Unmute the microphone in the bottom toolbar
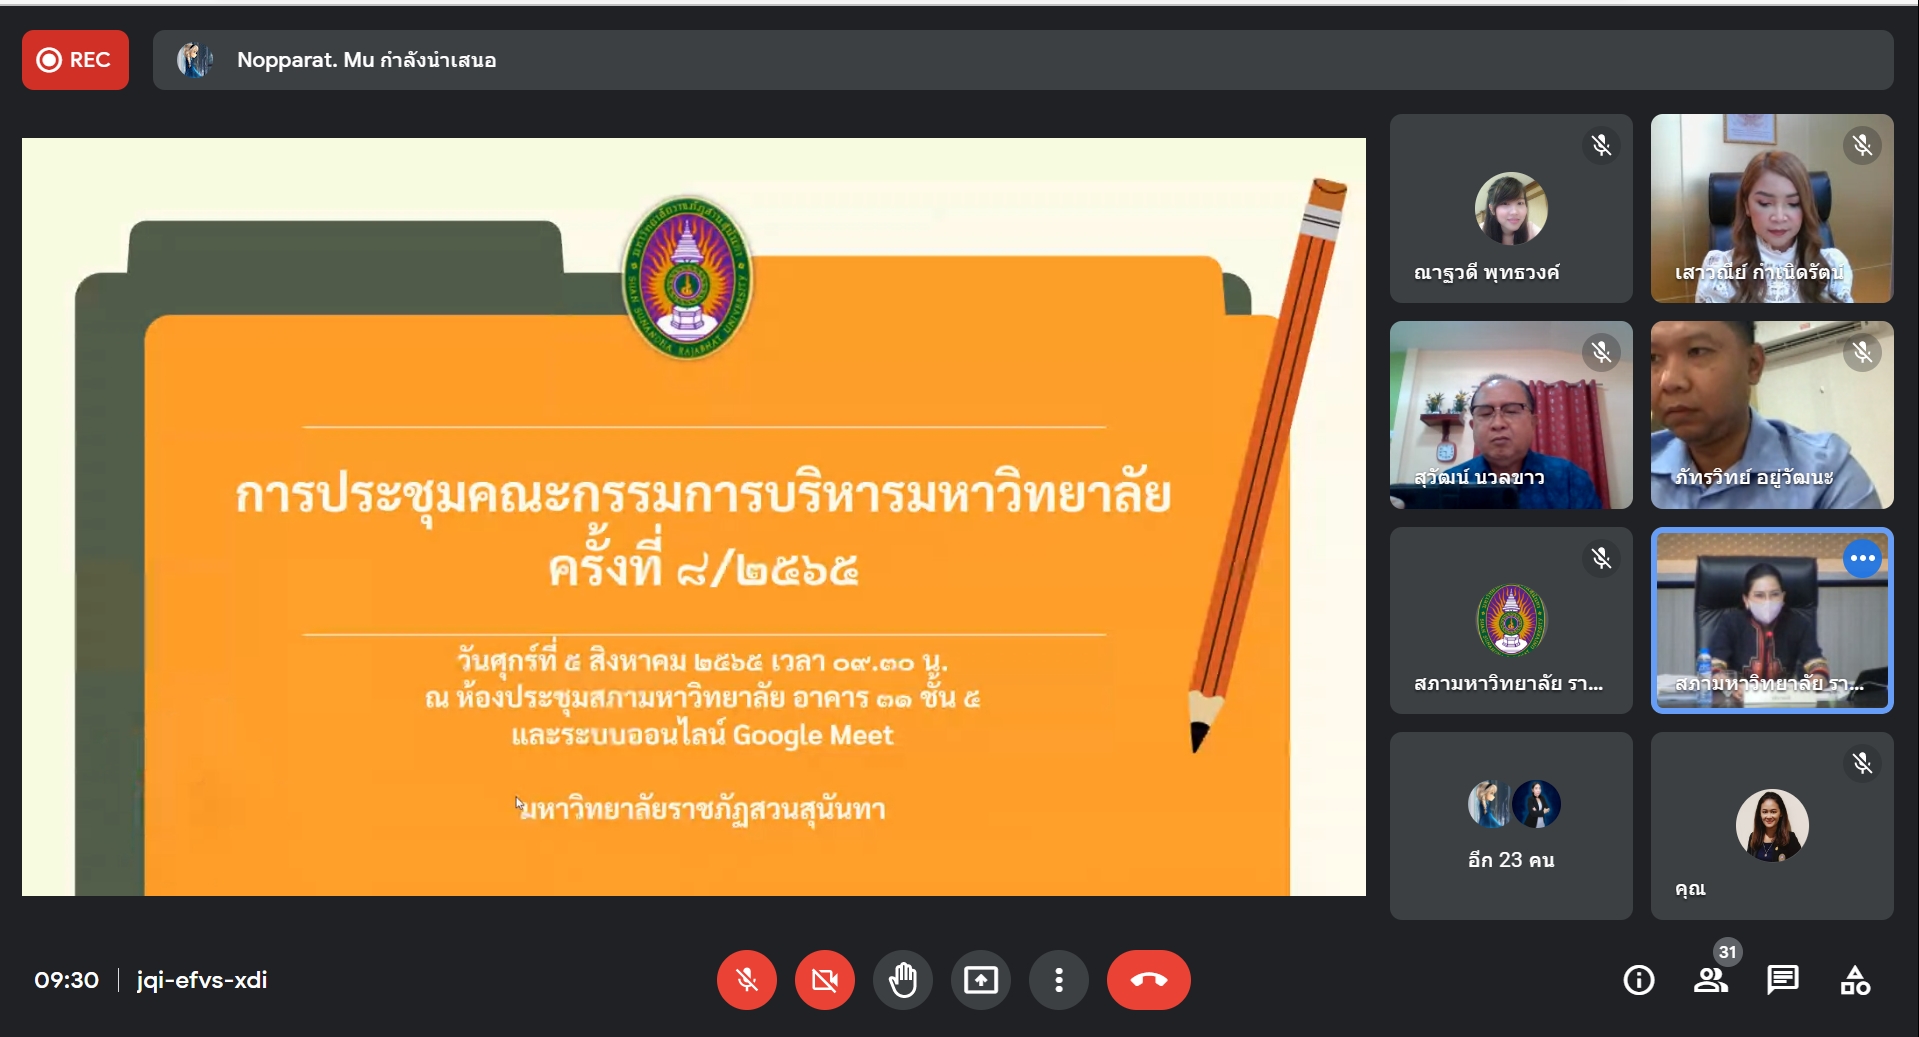1919x1037 pixels. coord(746,980)
